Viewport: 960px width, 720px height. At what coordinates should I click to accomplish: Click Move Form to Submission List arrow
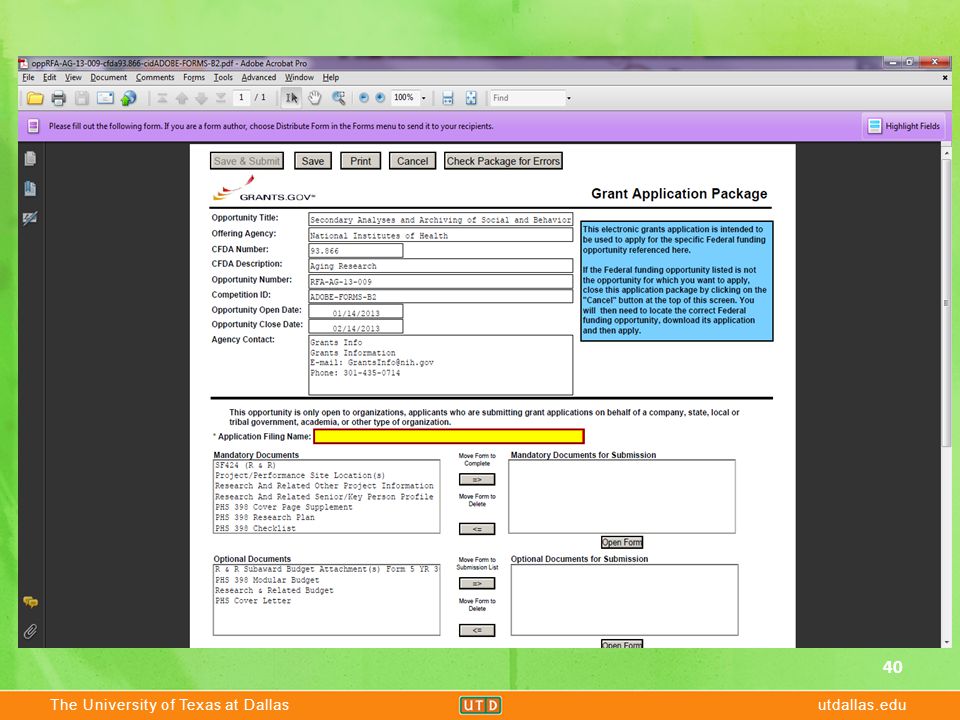pyautogui.click(x=477, y=583)
